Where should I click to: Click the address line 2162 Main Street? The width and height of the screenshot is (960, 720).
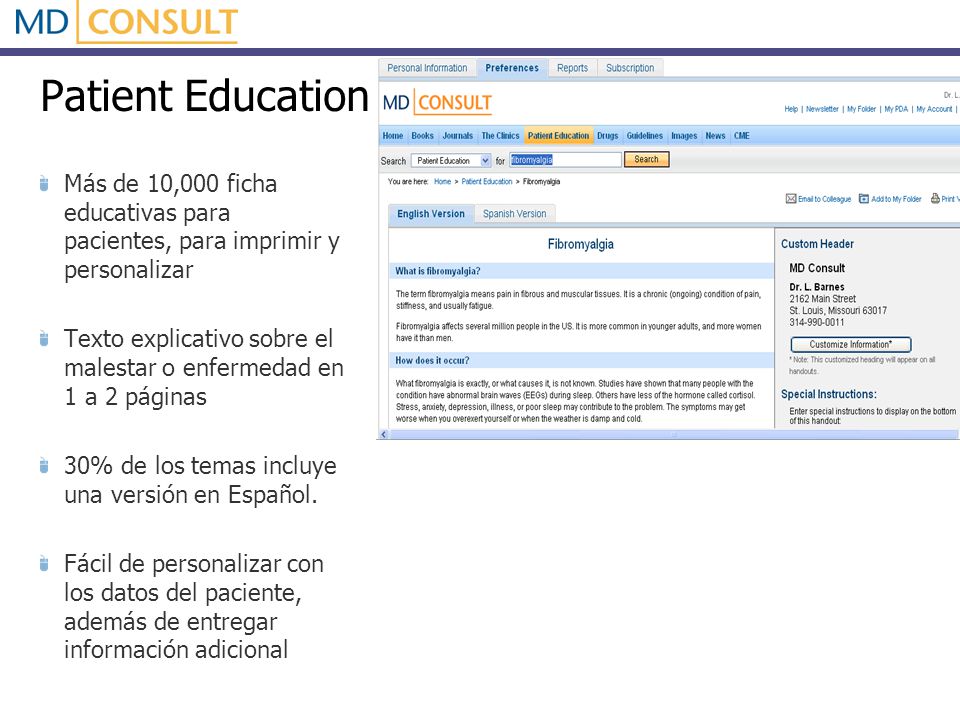(823, 299)
